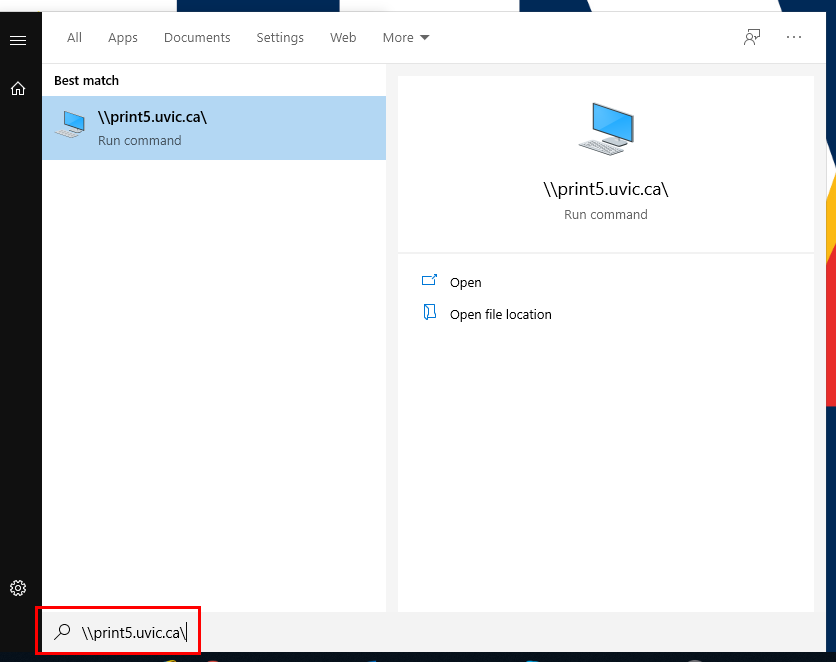Viewport: 836px width, 662px height.
Task: Switch to the Web tab
Action: click(343, 38)
